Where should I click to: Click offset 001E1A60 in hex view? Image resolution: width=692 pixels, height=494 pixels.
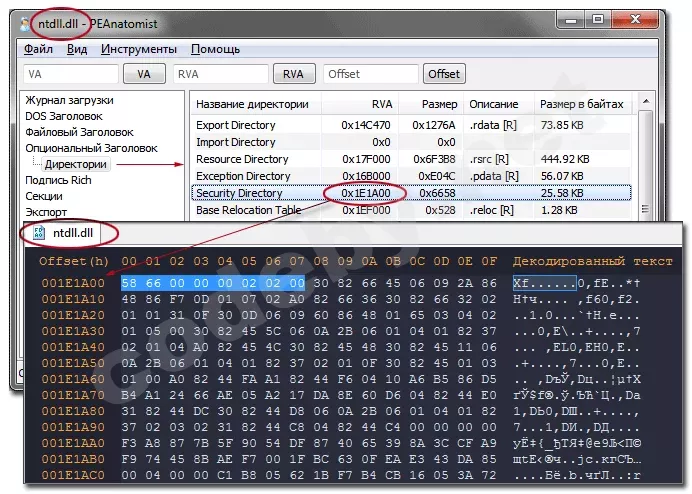(x=73, y=379)
